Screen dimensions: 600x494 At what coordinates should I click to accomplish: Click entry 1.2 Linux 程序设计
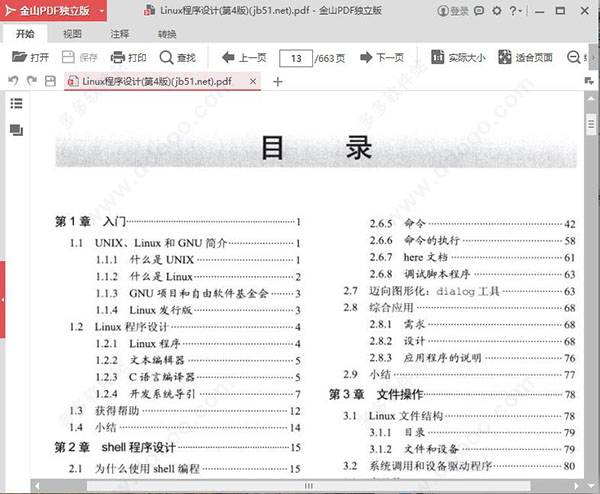click(185, 327)
